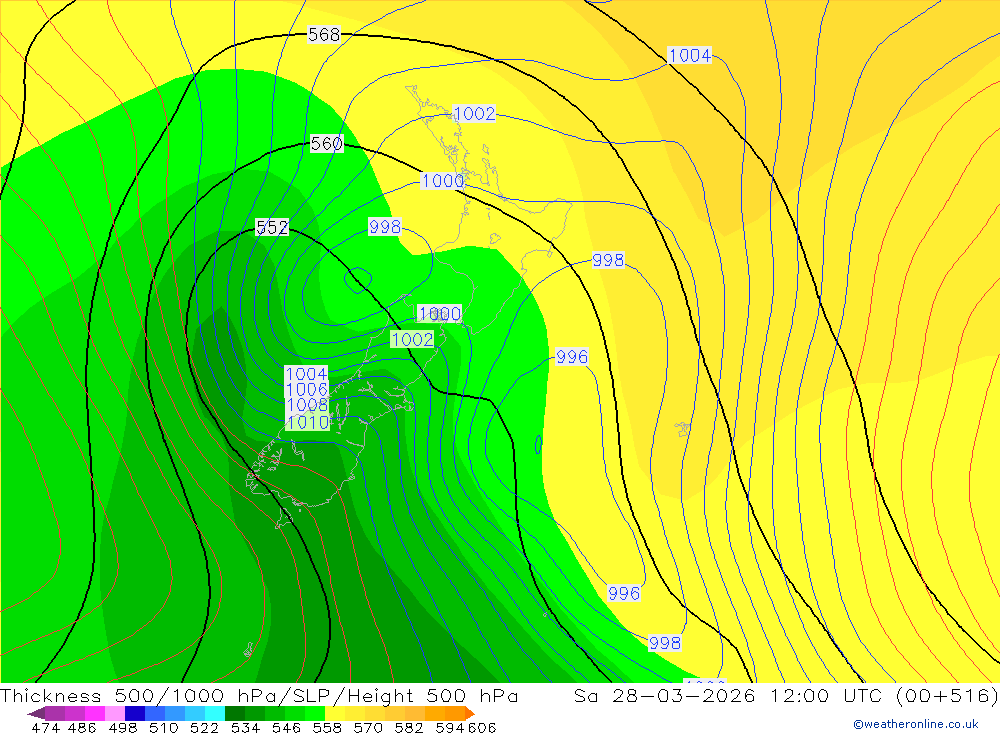Click the 1002 label with light green background
1000x733 pixels.
(412, 339)
